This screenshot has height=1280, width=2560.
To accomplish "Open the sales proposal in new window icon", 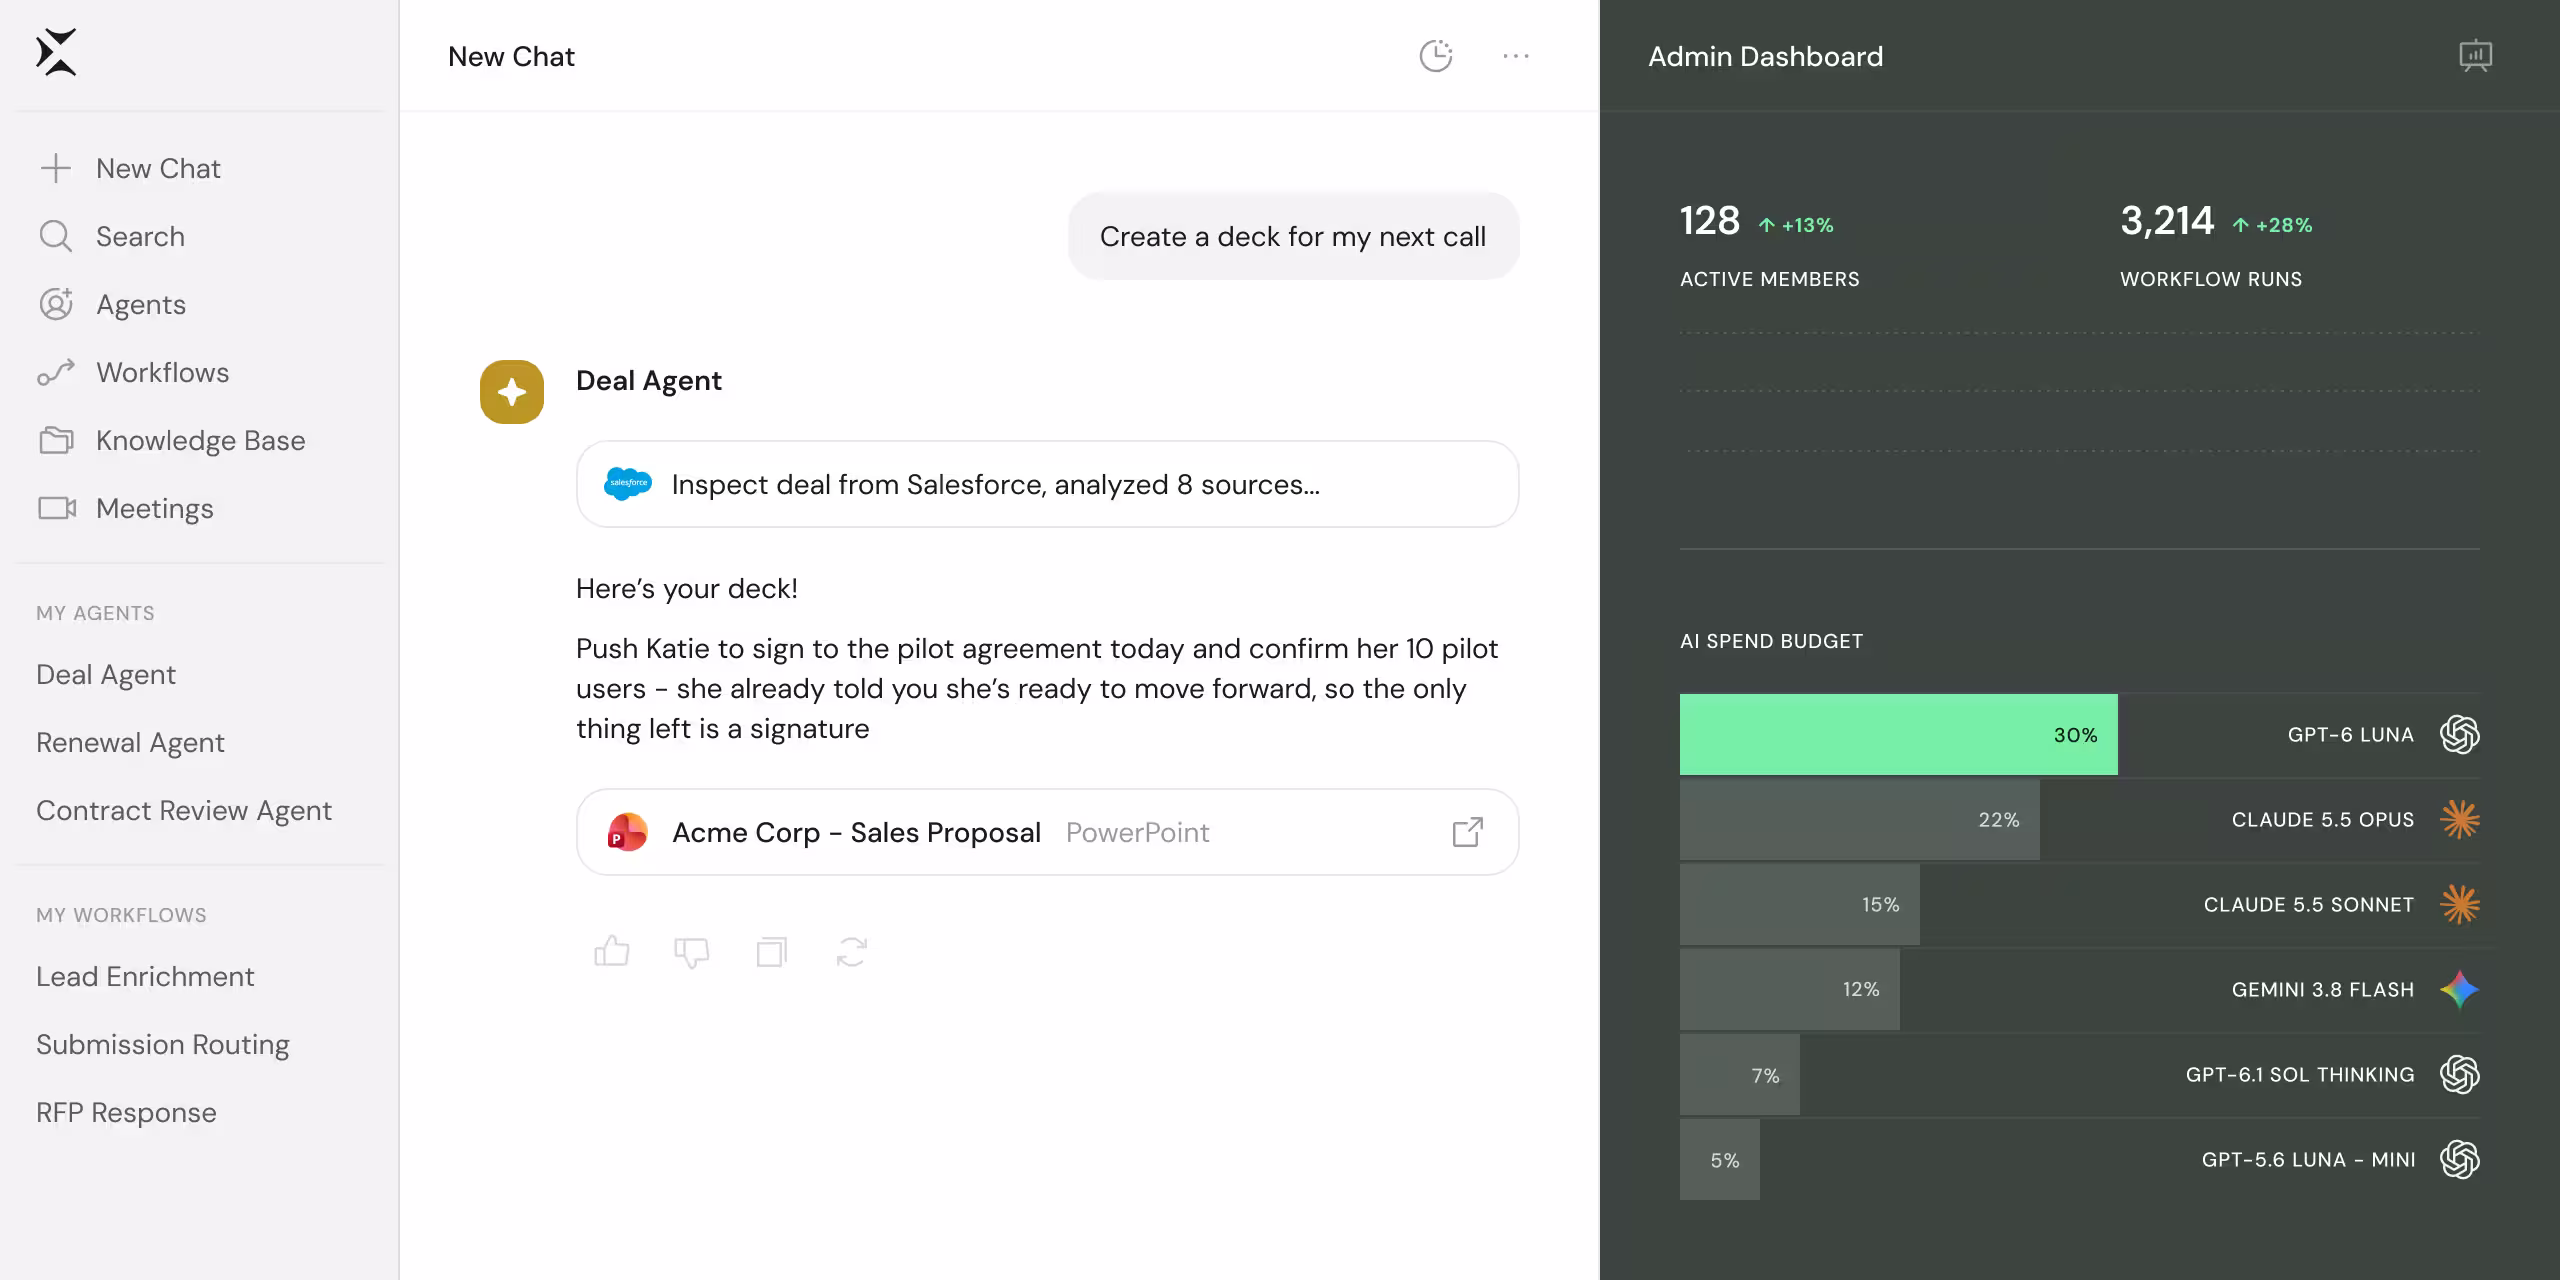I will pos(1468,832).
